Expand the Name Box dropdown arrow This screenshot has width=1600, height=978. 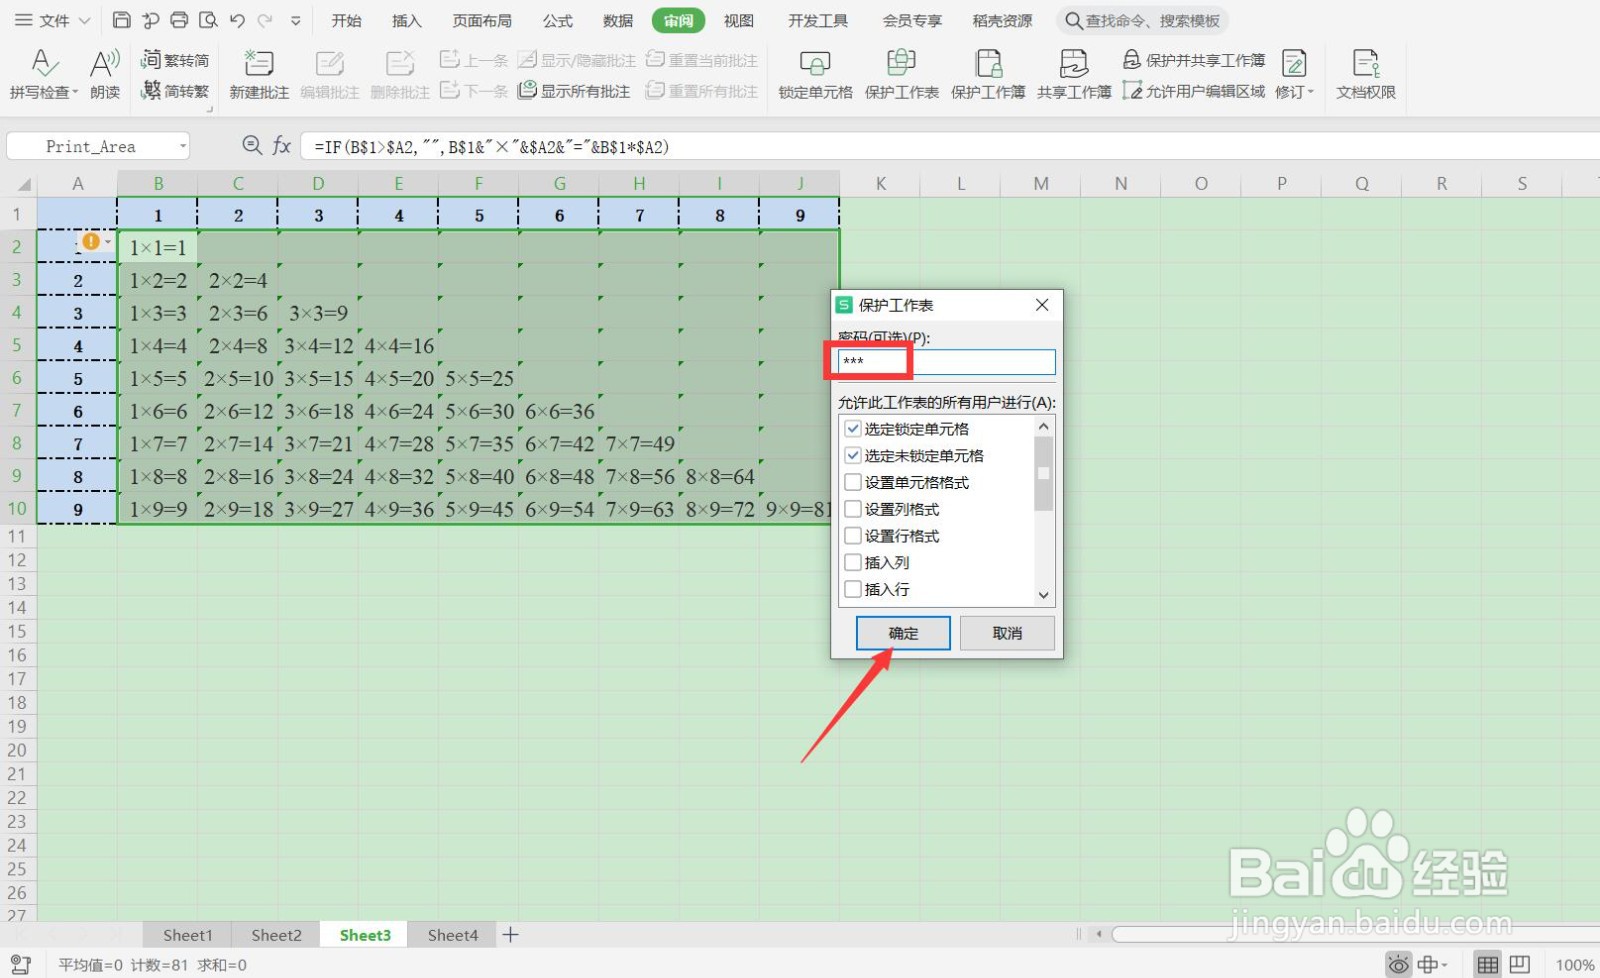click(183, 146)
